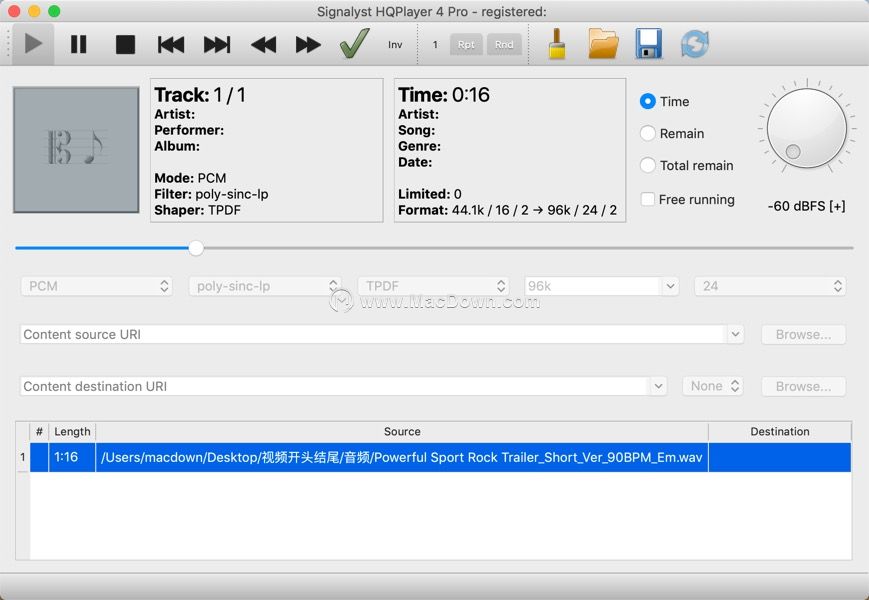Toggle the Inv phase invert button
The image size is (869, 600).
(x=395, y=44)
